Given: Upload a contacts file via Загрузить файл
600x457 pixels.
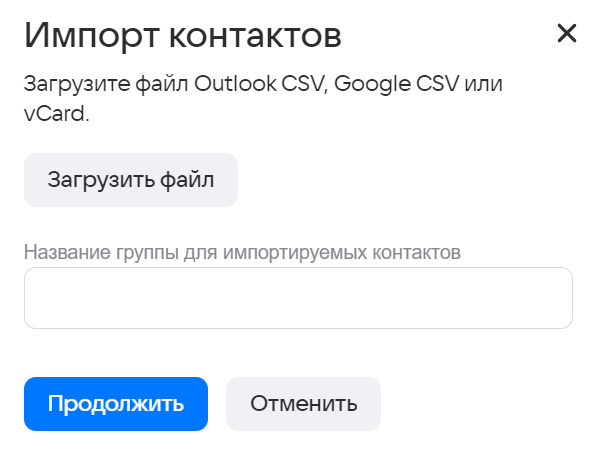Looking at the screenshot, I should 131,180.
